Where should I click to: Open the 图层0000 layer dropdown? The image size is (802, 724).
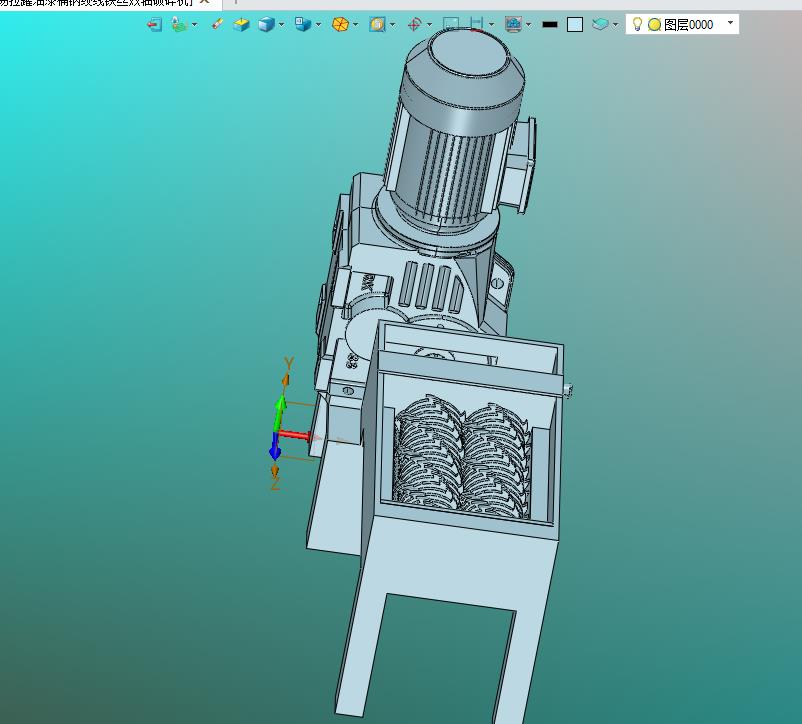coord(730,24)
